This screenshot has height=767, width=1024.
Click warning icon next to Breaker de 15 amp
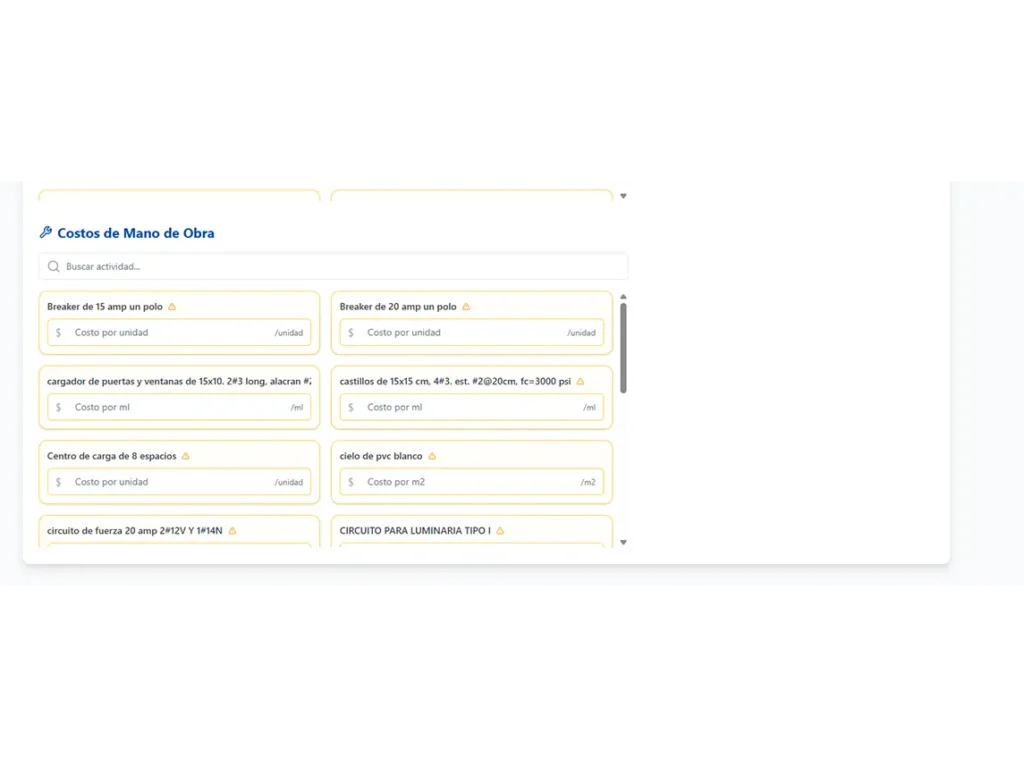[x=172, y=307]
